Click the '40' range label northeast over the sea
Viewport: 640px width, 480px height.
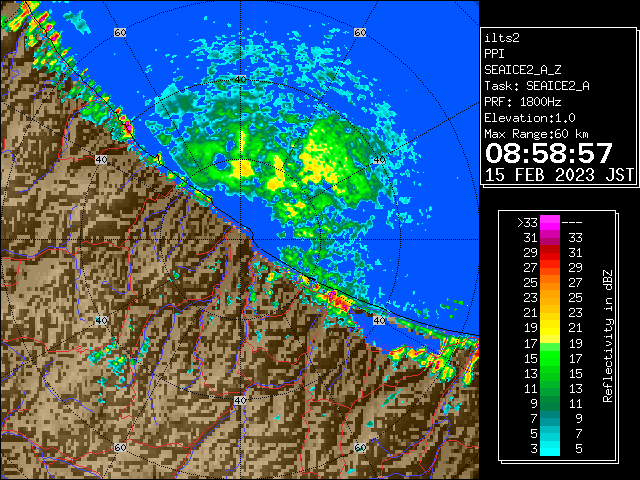(x=379, y=160)
